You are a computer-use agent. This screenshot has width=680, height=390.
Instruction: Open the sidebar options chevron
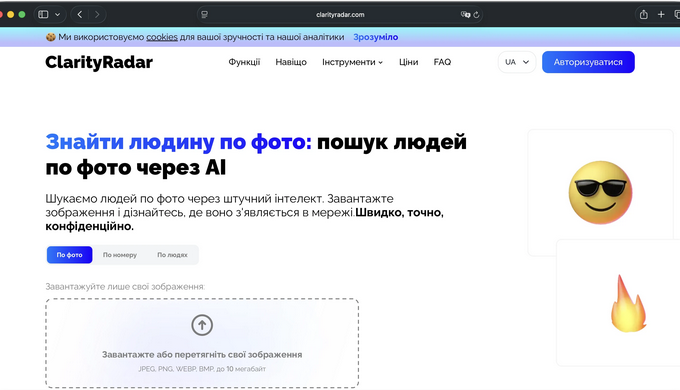pyautogui.click(x=57, y=14)
